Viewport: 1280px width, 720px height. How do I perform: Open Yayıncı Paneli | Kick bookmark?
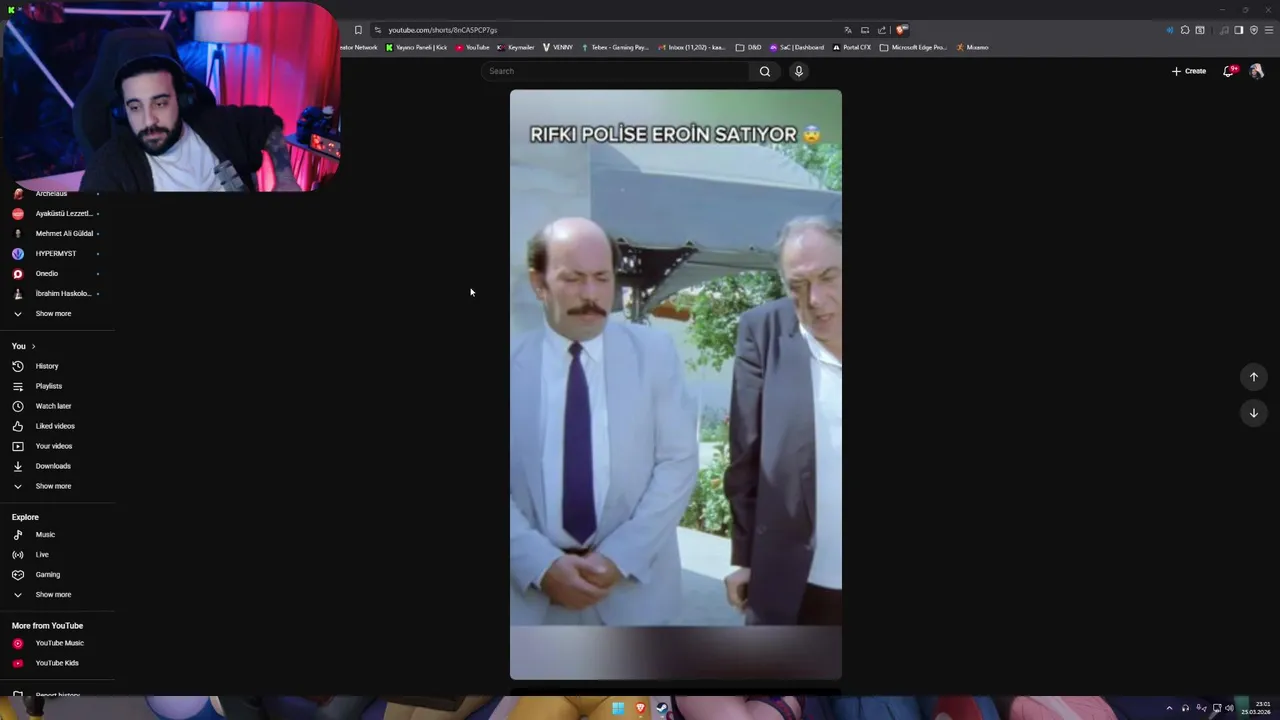416,47
